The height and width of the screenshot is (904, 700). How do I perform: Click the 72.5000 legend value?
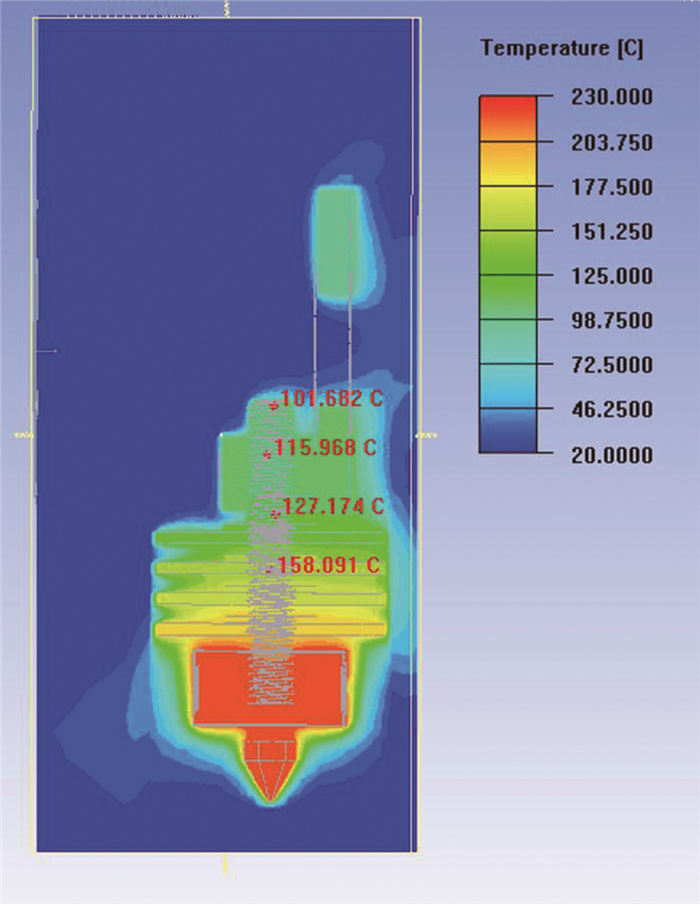pos(612,364)
